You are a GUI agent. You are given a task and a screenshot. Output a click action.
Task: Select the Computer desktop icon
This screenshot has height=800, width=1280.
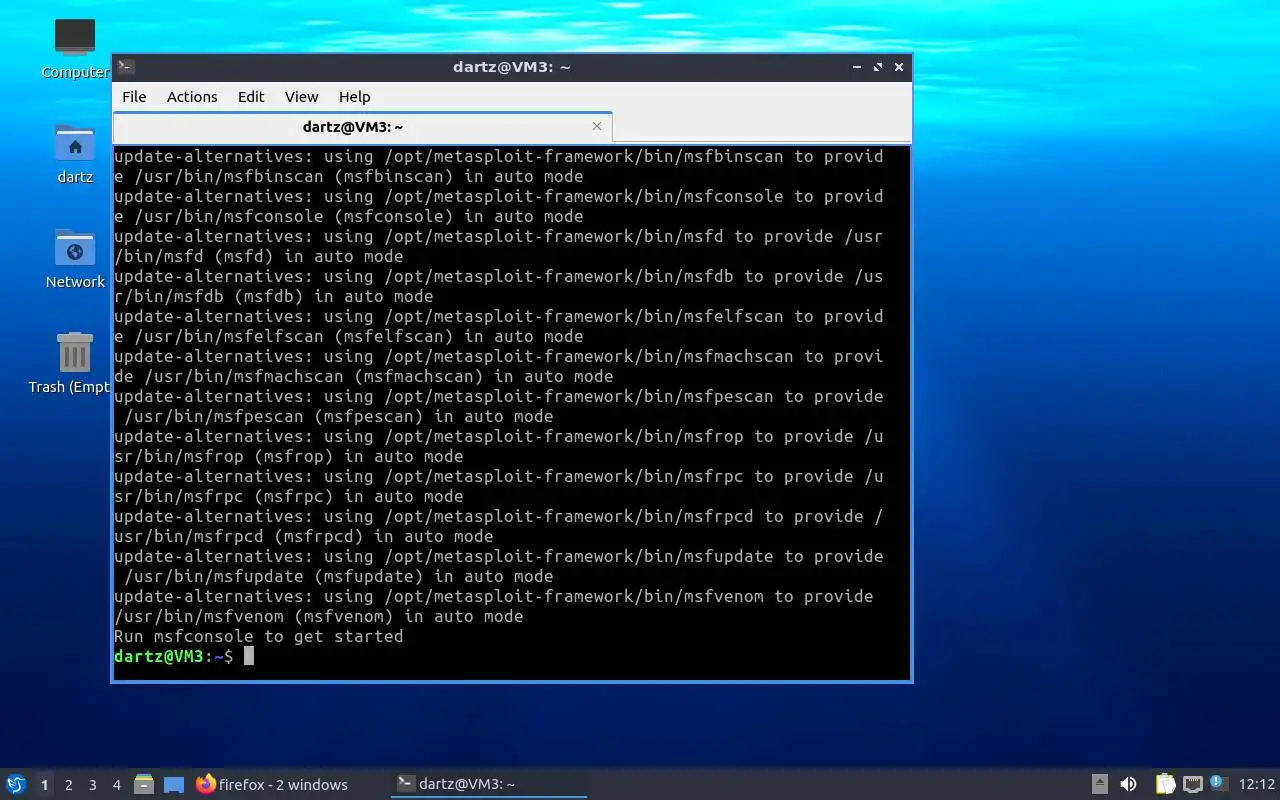point(75,47)
